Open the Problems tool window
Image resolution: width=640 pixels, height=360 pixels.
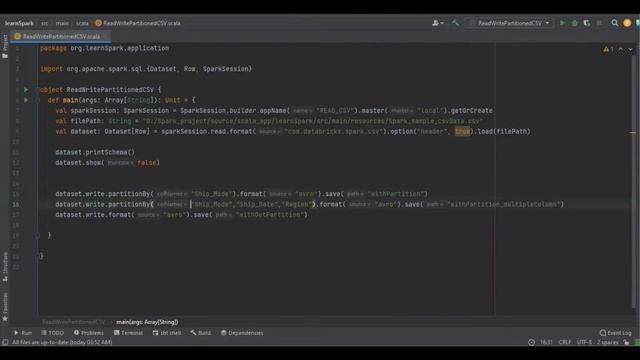[89, 333]
